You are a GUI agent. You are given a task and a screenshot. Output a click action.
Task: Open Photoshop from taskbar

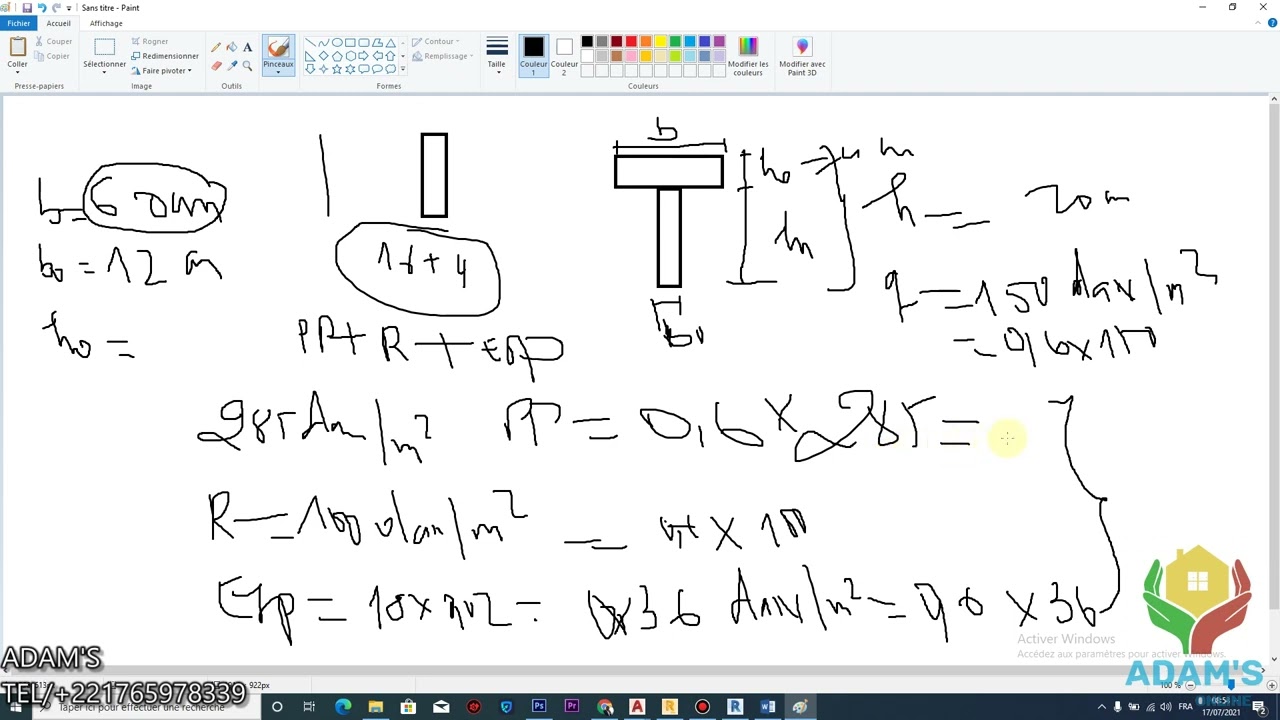pyautogui.click(x=539, y=707)
